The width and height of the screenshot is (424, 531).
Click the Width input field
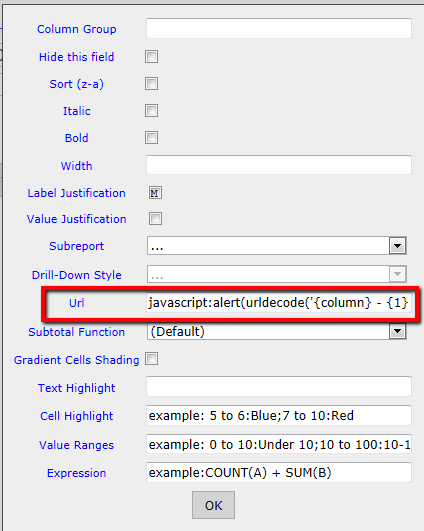[x=279, y=165]
